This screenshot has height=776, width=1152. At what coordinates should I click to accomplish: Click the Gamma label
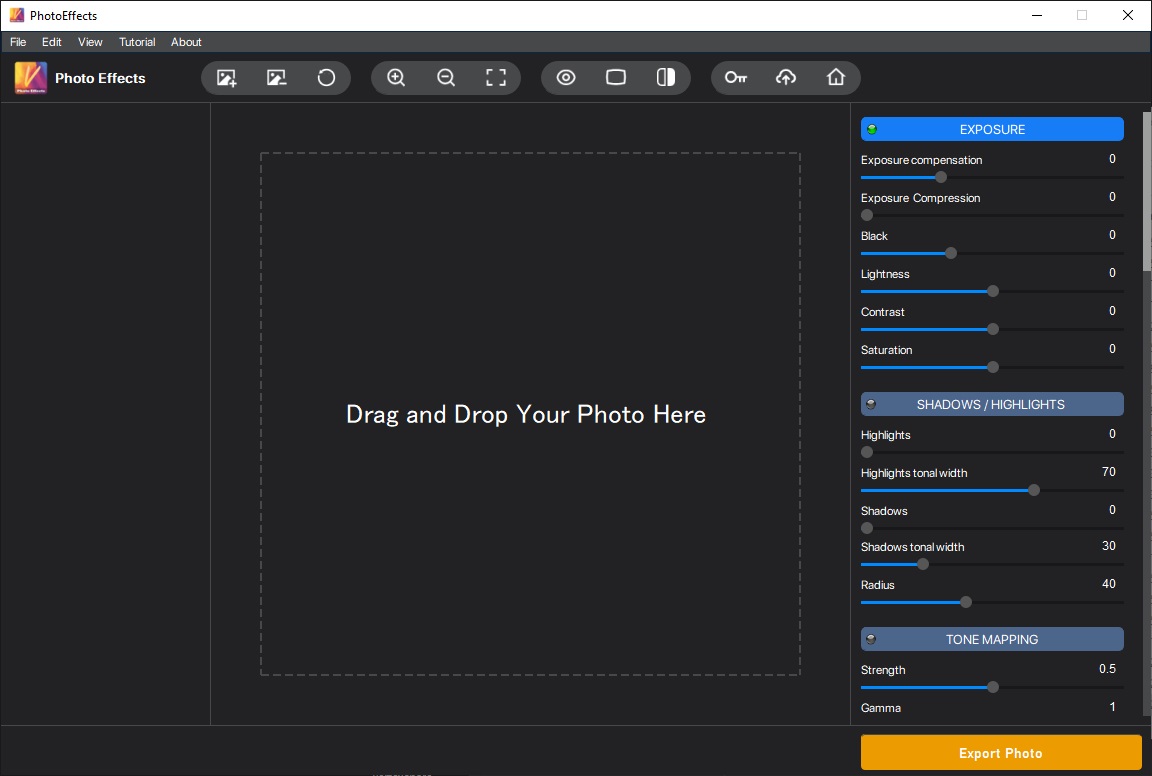click(881, 708)
